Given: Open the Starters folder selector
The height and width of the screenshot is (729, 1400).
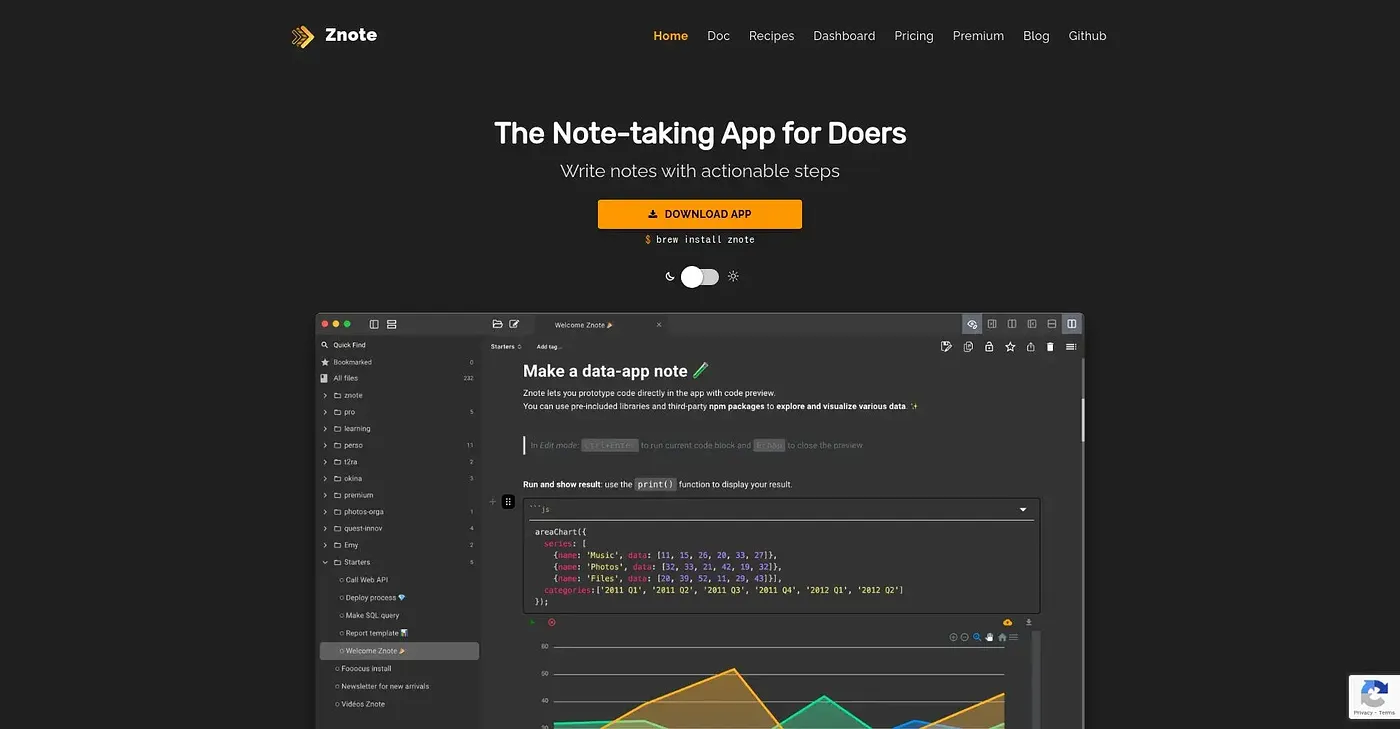Looking at the screenshot, I should (506, 347).
